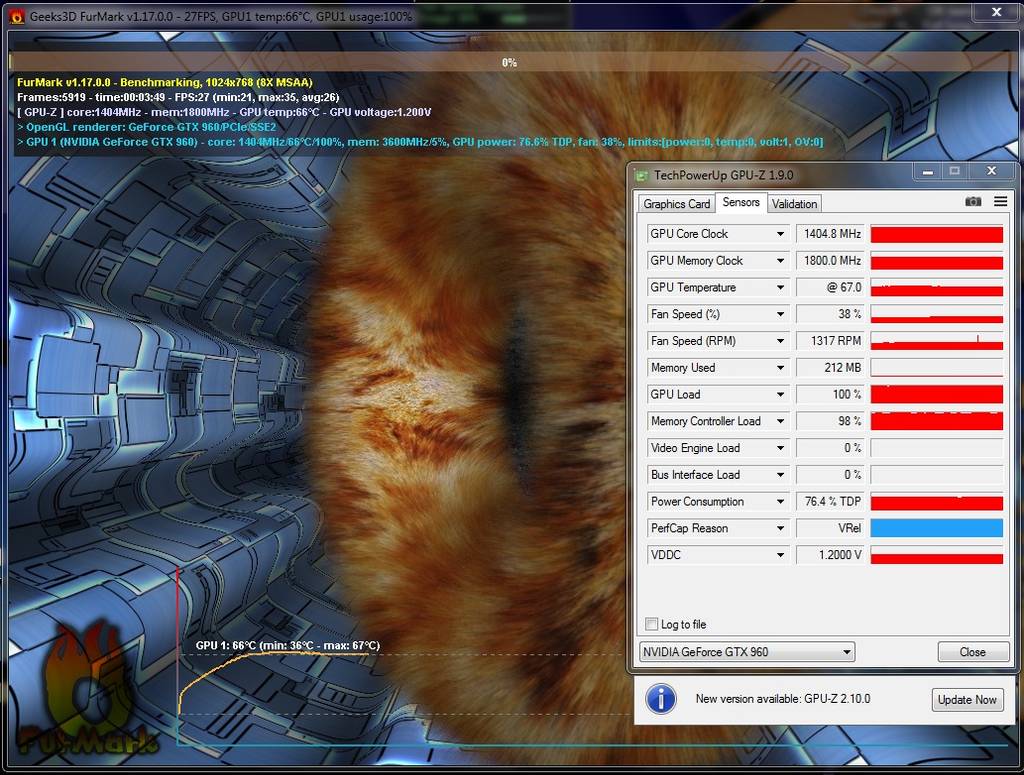Click the FurMark flame icon in title bar
This screenshot has height=775, width=1024.
18,16
